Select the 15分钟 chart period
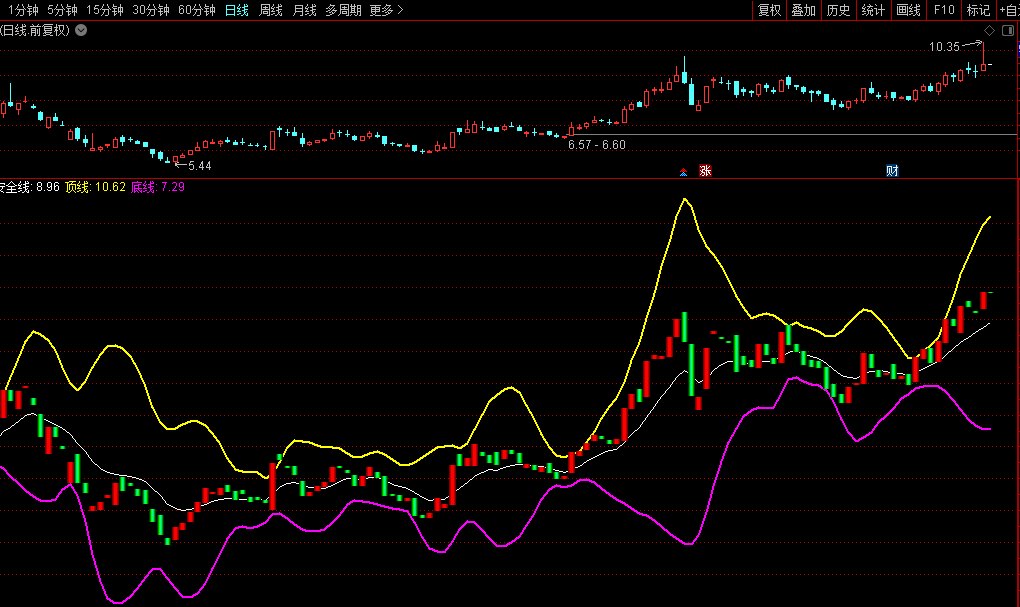Screen dimensions: 1020x607 (x=105, y=10)
